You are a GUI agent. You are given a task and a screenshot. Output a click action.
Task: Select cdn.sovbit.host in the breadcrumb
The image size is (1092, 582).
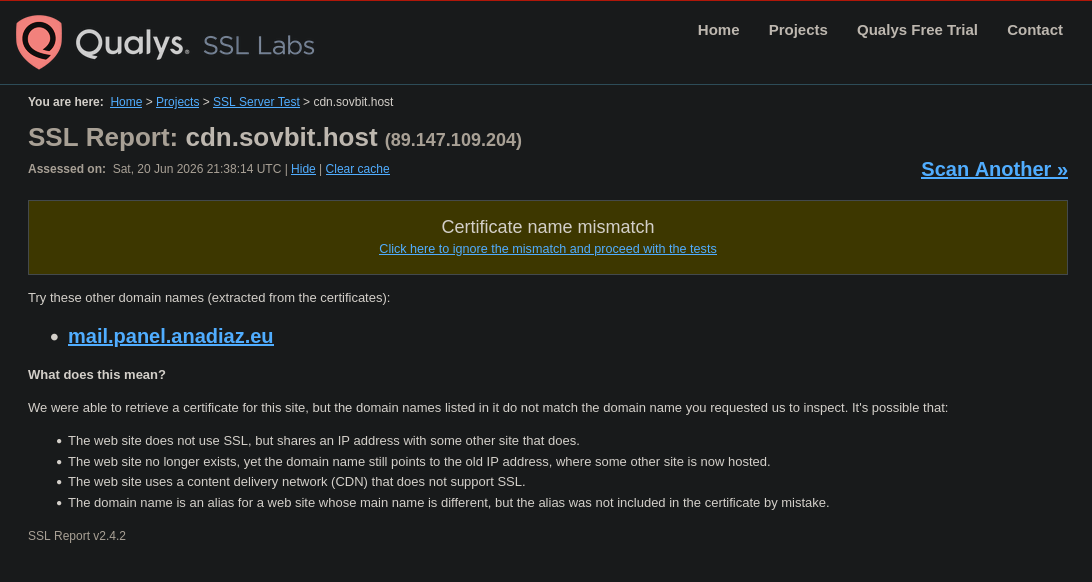click(353, 102)
